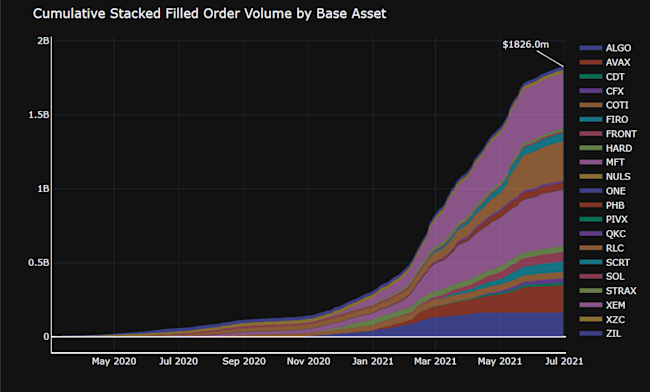Select the MFT legend item

pos(602,162)
